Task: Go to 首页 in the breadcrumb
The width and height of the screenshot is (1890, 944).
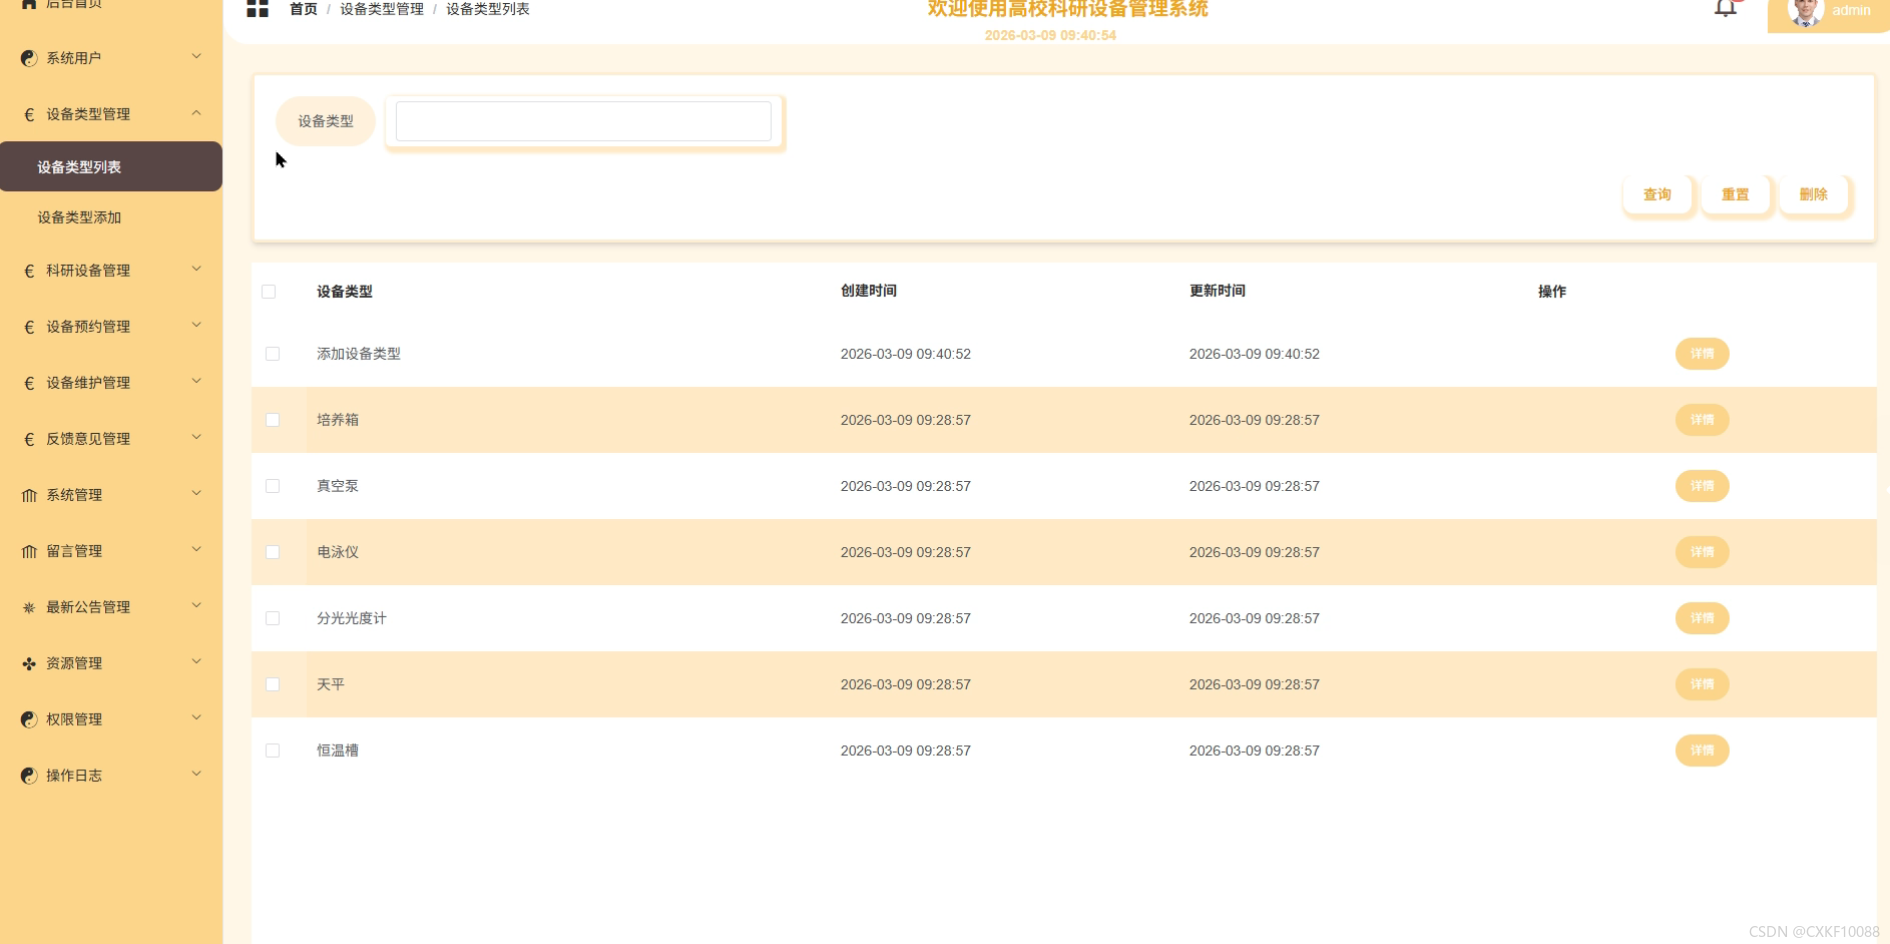Action: pyautogui.click(x=303, y=9)
